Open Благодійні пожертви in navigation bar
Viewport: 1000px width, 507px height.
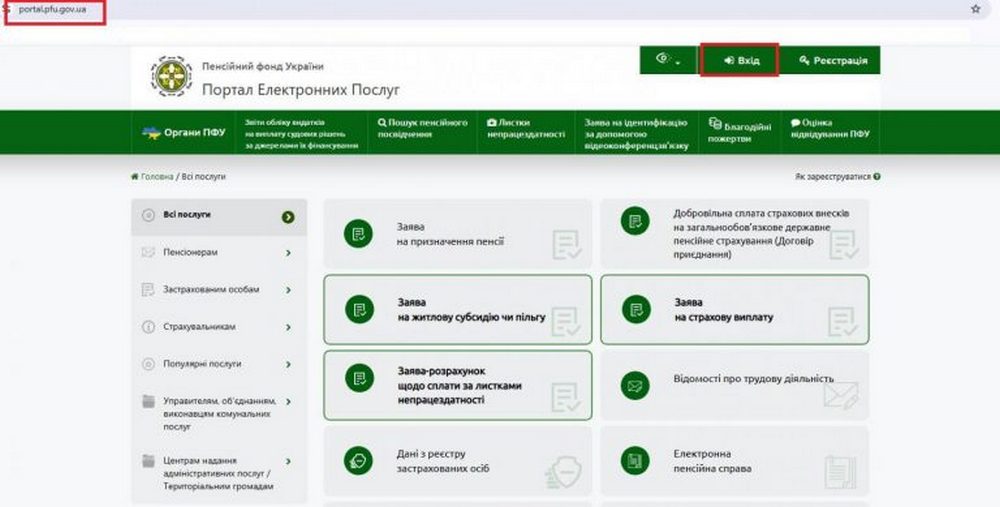click(740, 132)
